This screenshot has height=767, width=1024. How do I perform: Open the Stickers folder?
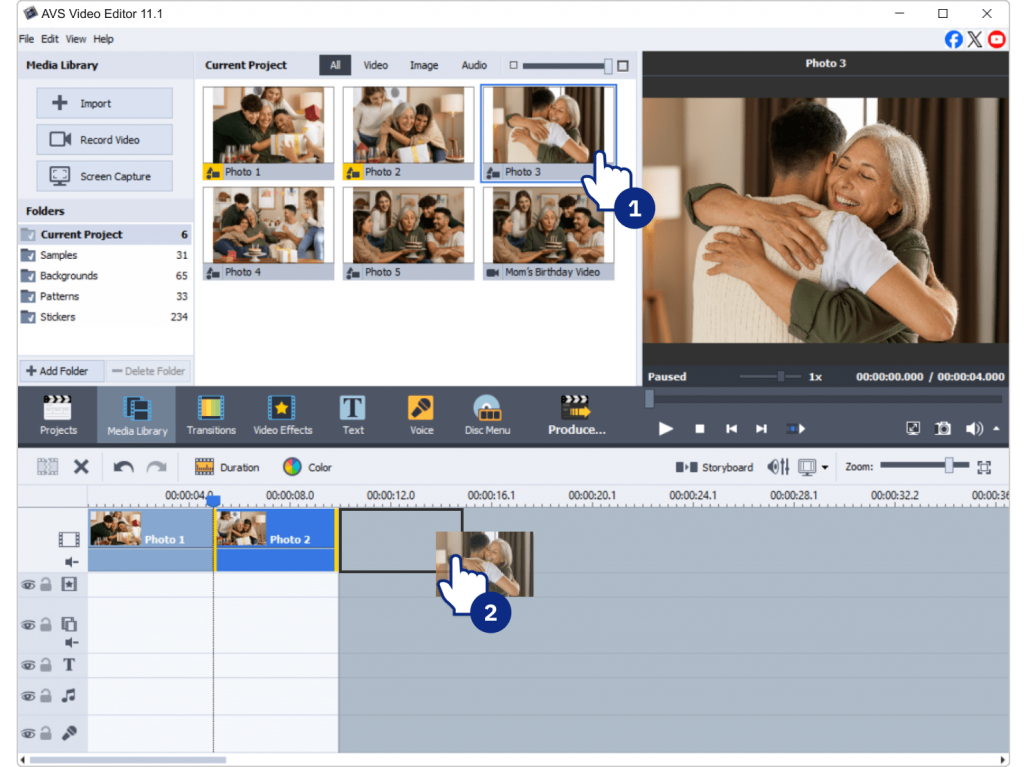click(x=57, y=317)
